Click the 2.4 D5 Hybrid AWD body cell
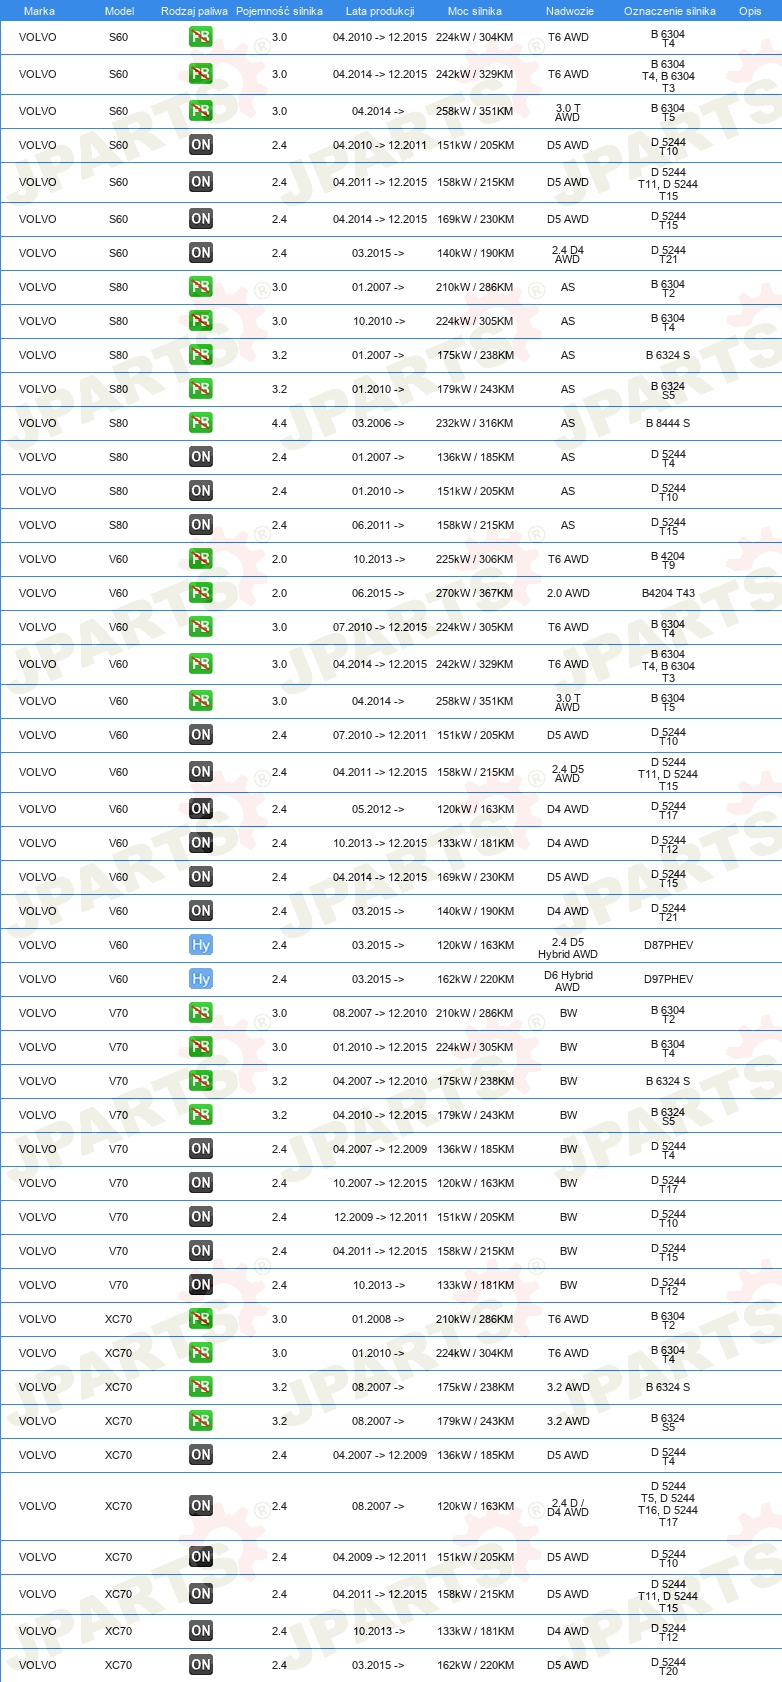Viewport: 782px width, 1682px height. pyautogui.click(x=568, y=948)
